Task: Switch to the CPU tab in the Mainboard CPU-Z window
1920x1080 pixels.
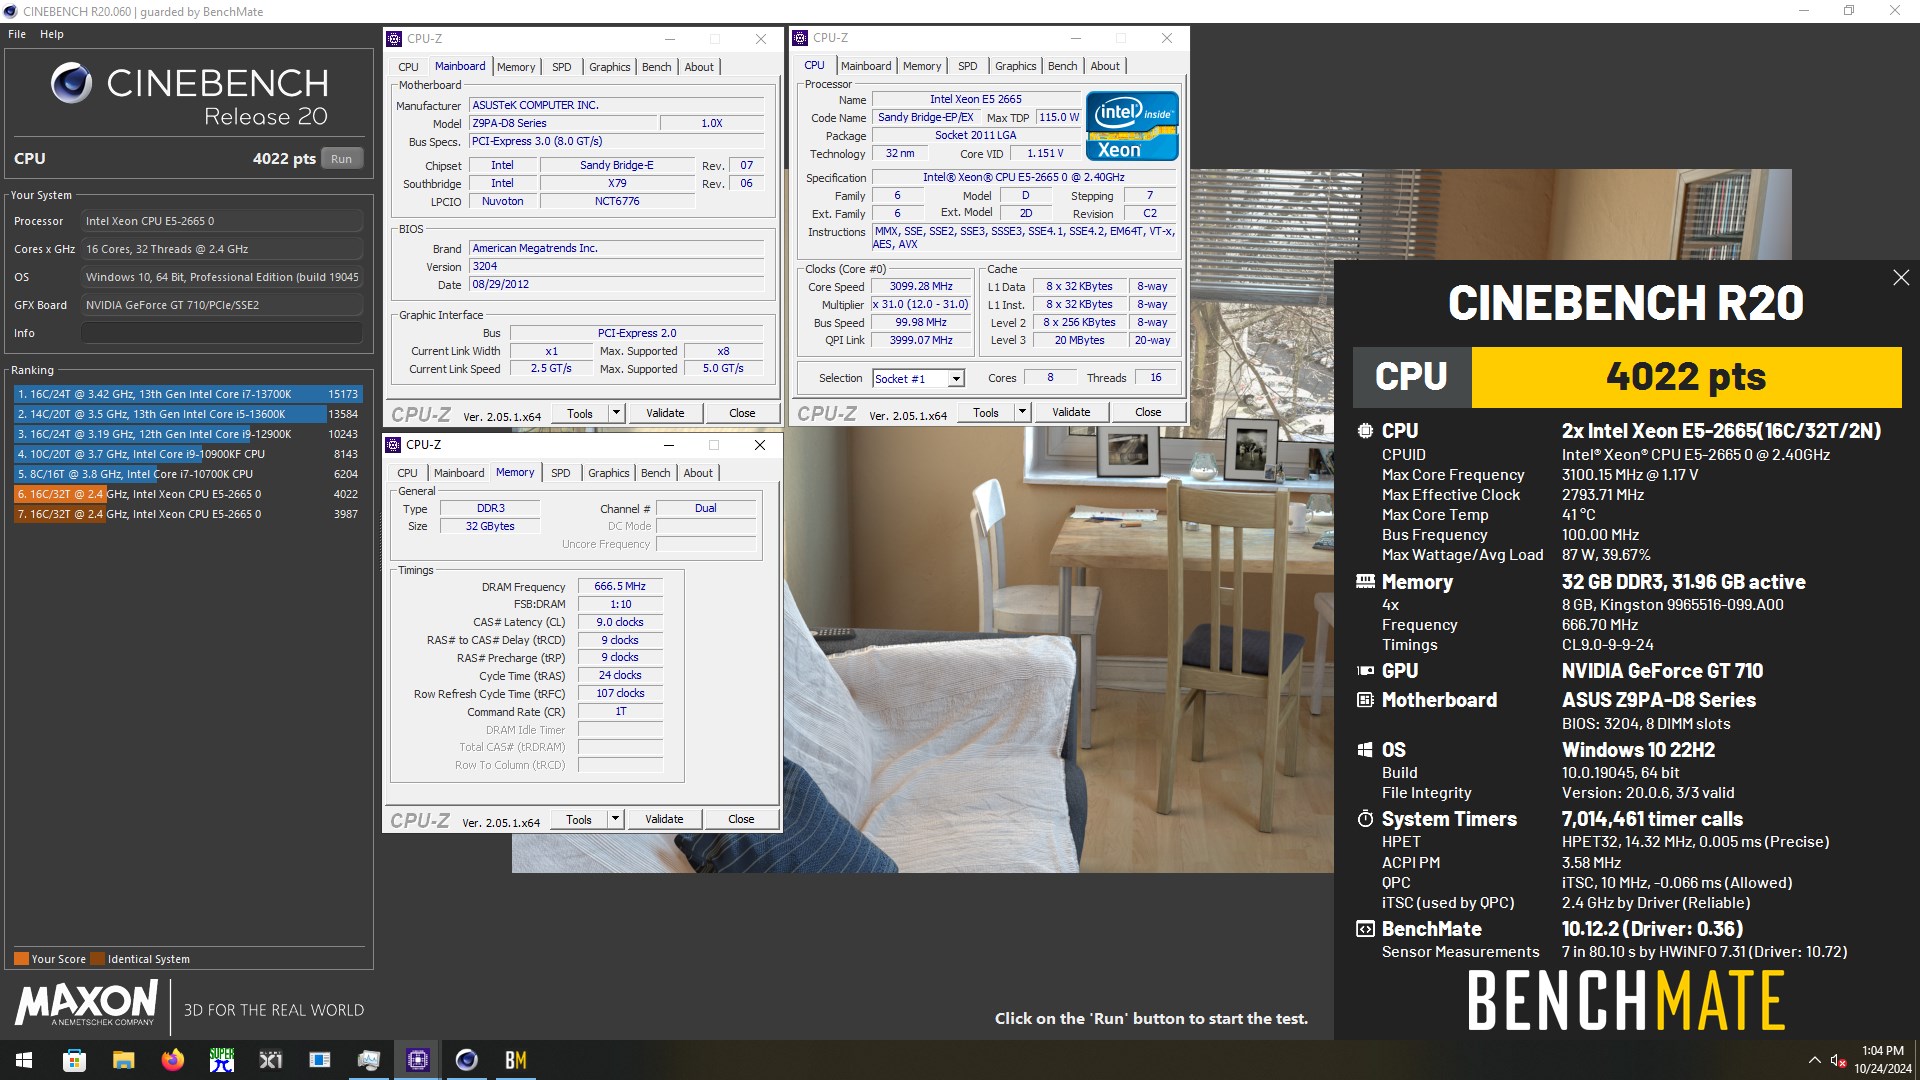Action: click(408, 67)
